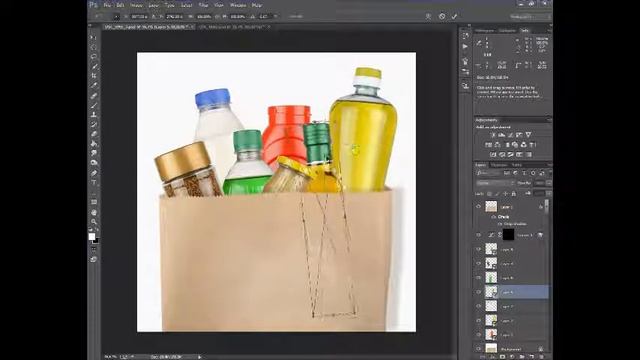The height and width of the screenshot is (360, 640).
Task: Click the create new layer icon
Action: click(531, 357)
